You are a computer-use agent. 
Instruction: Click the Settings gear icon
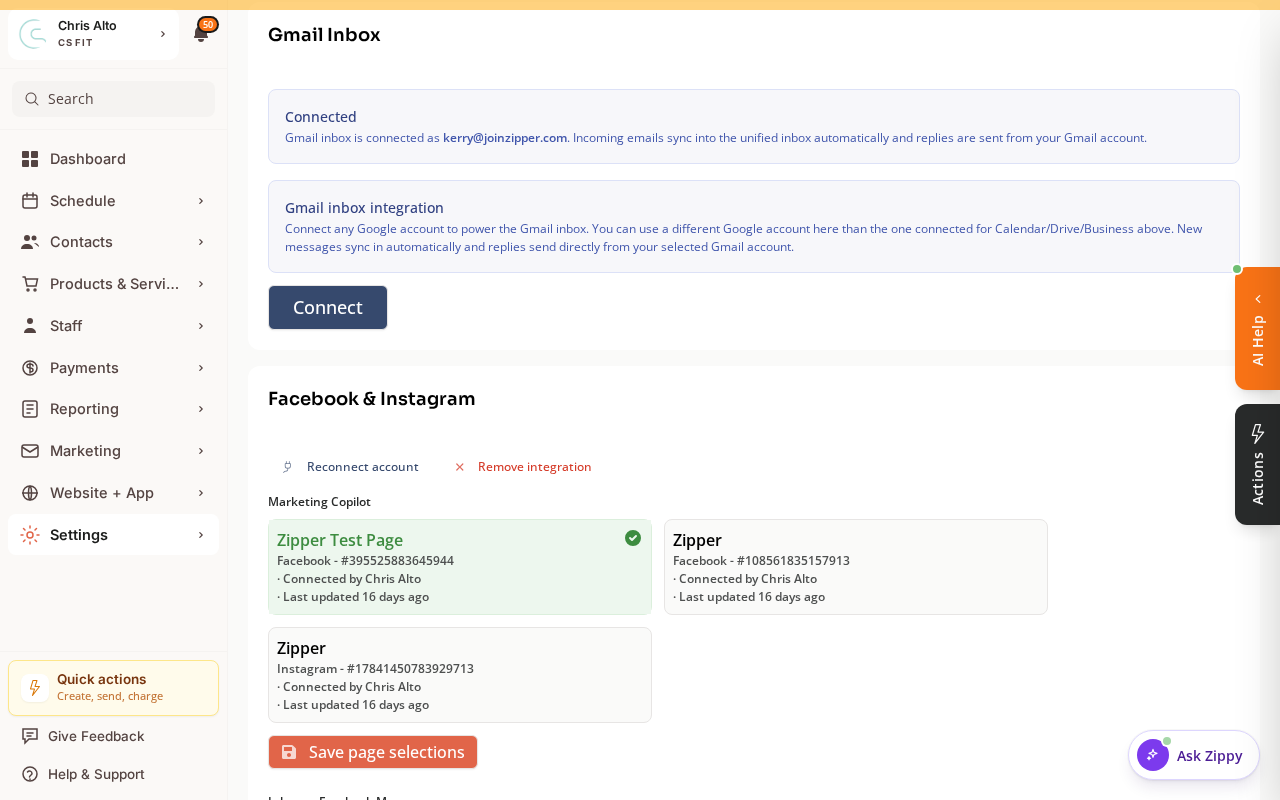[x=30, y=535]
